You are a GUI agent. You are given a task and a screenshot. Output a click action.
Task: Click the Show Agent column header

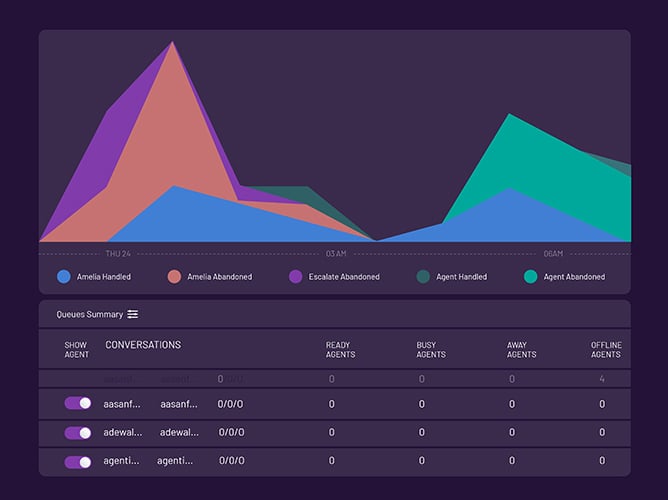tap(76, 350)
